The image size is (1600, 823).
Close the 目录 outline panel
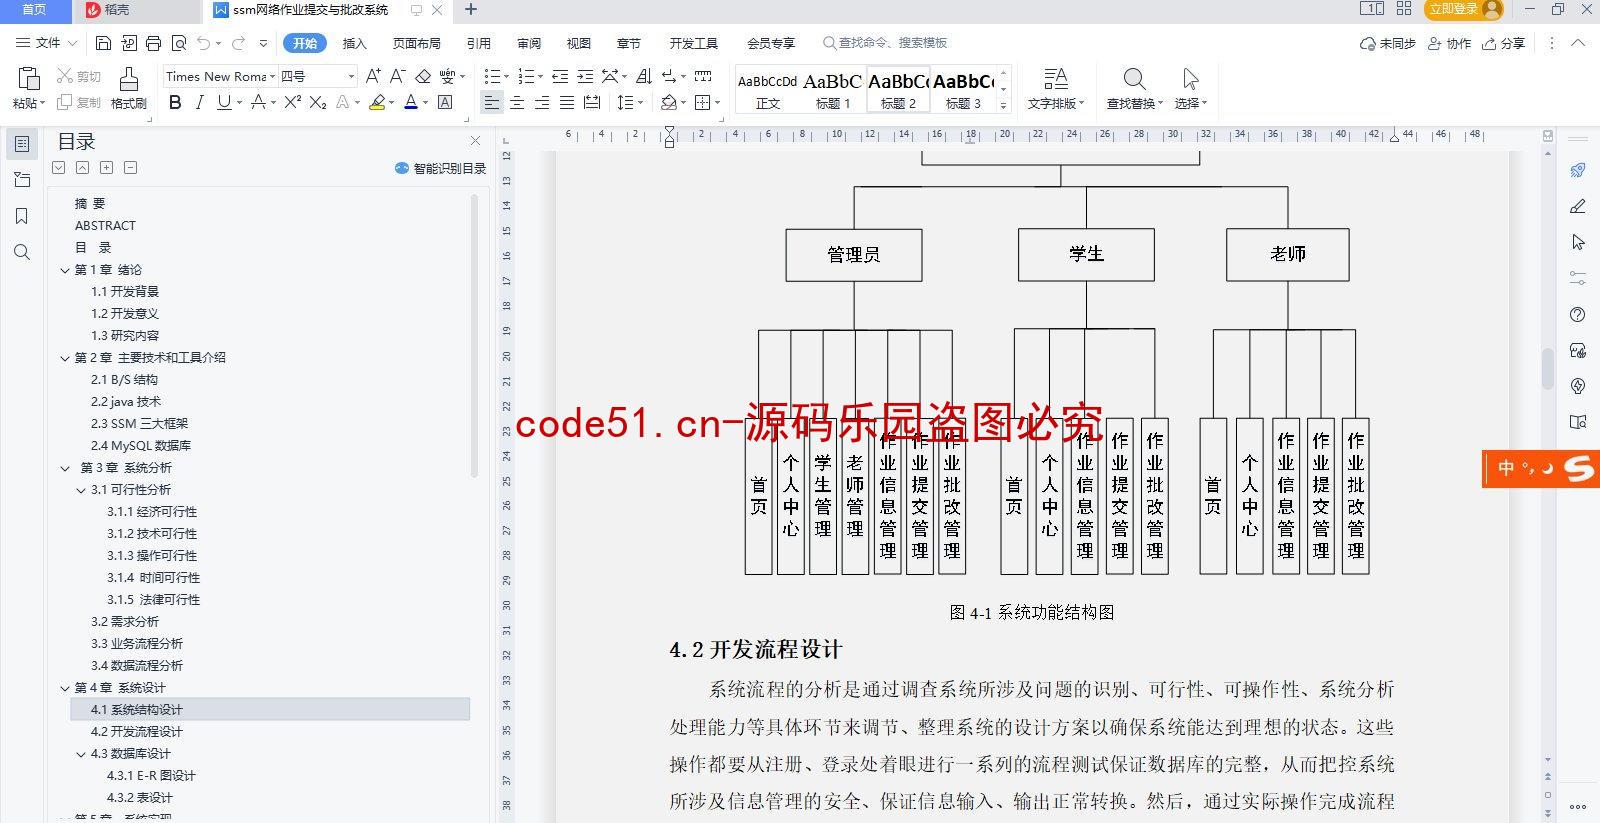pyautogui.click(x=475, y=141)
